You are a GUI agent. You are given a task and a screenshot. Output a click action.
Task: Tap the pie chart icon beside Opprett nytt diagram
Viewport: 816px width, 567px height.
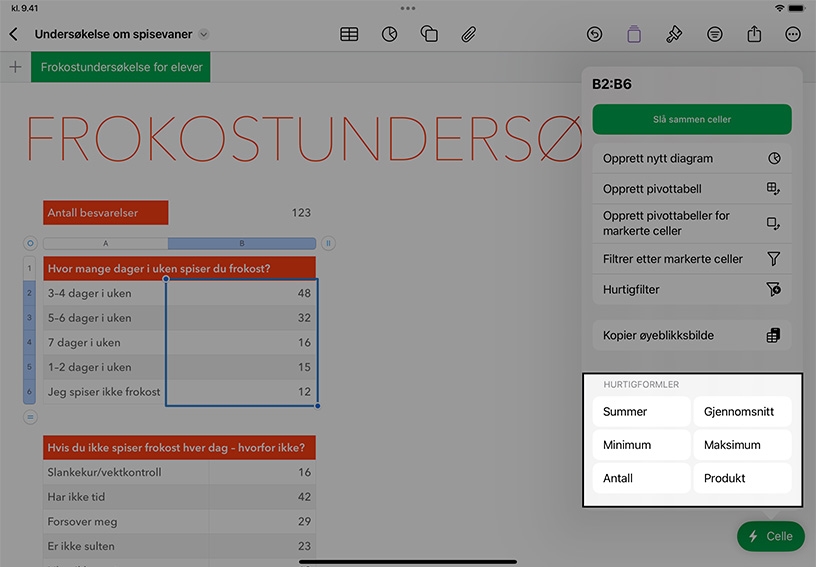(774, 158)
